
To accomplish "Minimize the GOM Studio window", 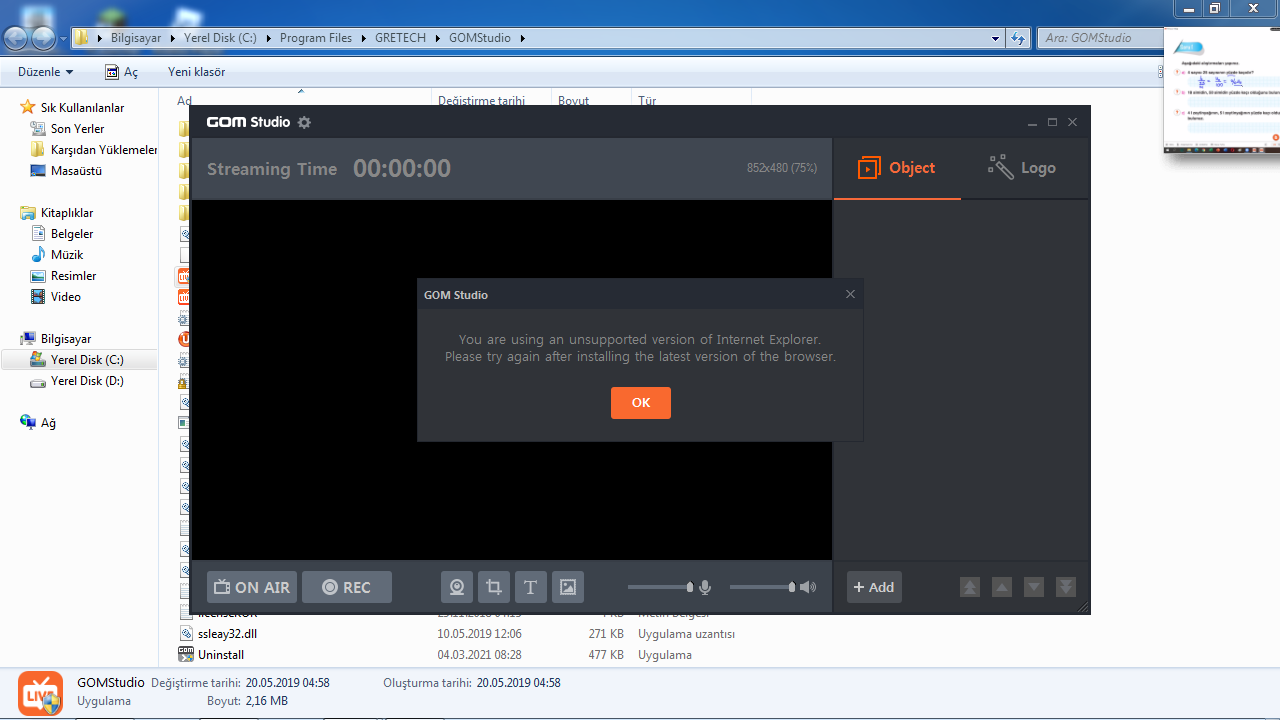I will [x=1032, y=122].
